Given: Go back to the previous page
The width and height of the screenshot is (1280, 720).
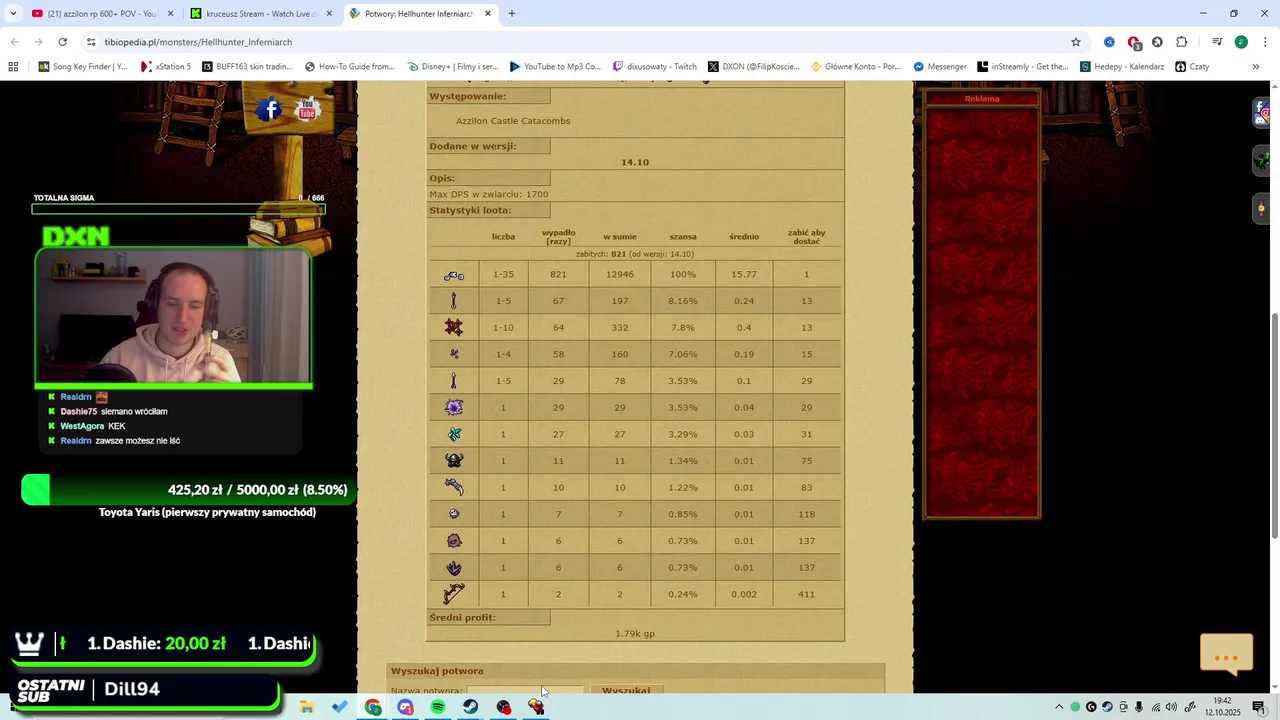Looking at the screenshot, I should (x=14, y=42).
